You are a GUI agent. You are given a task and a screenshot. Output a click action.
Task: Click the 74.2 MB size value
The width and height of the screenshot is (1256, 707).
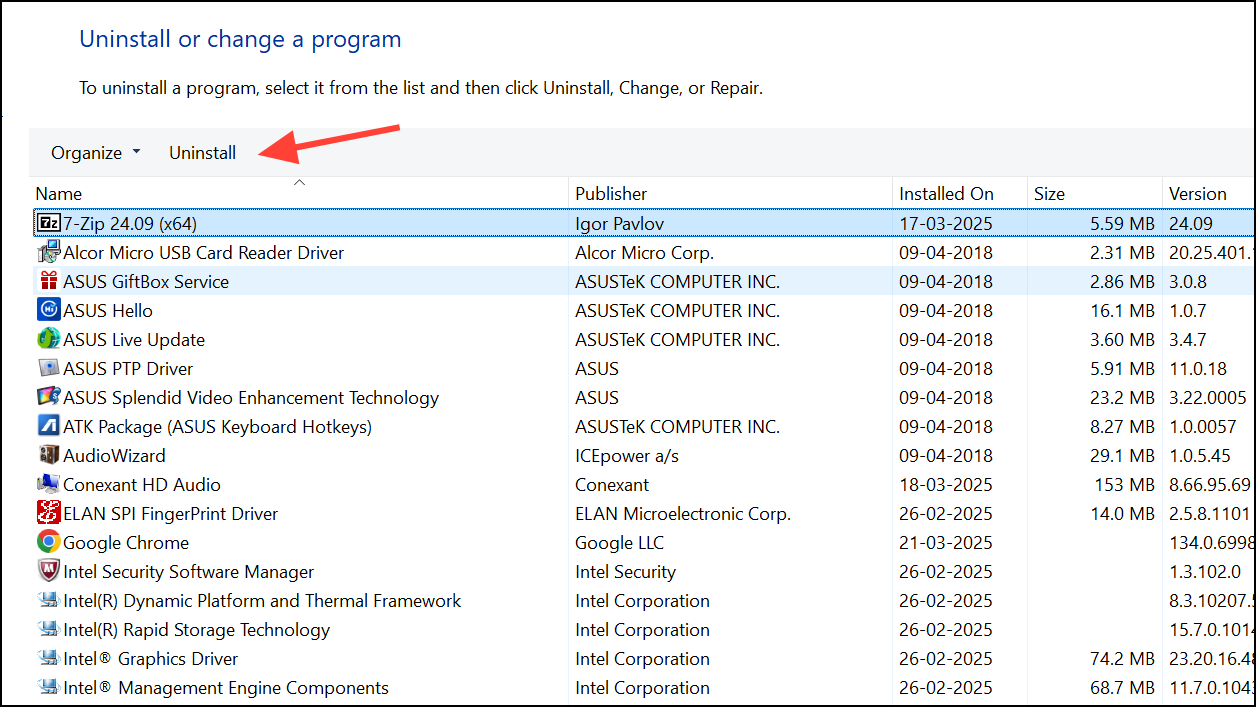(x=1122, y=659)
